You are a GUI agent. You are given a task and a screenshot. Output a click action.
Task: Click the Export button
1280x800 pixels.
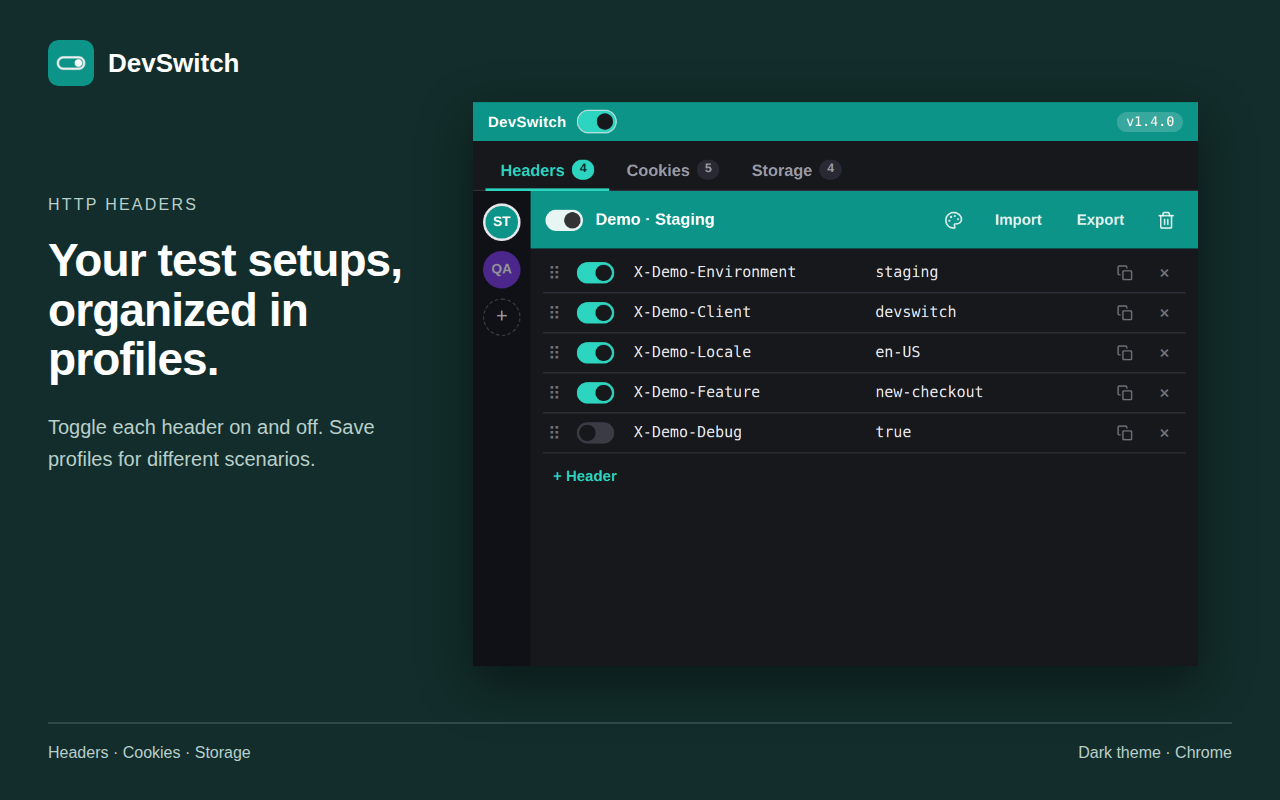[1100, 220]
